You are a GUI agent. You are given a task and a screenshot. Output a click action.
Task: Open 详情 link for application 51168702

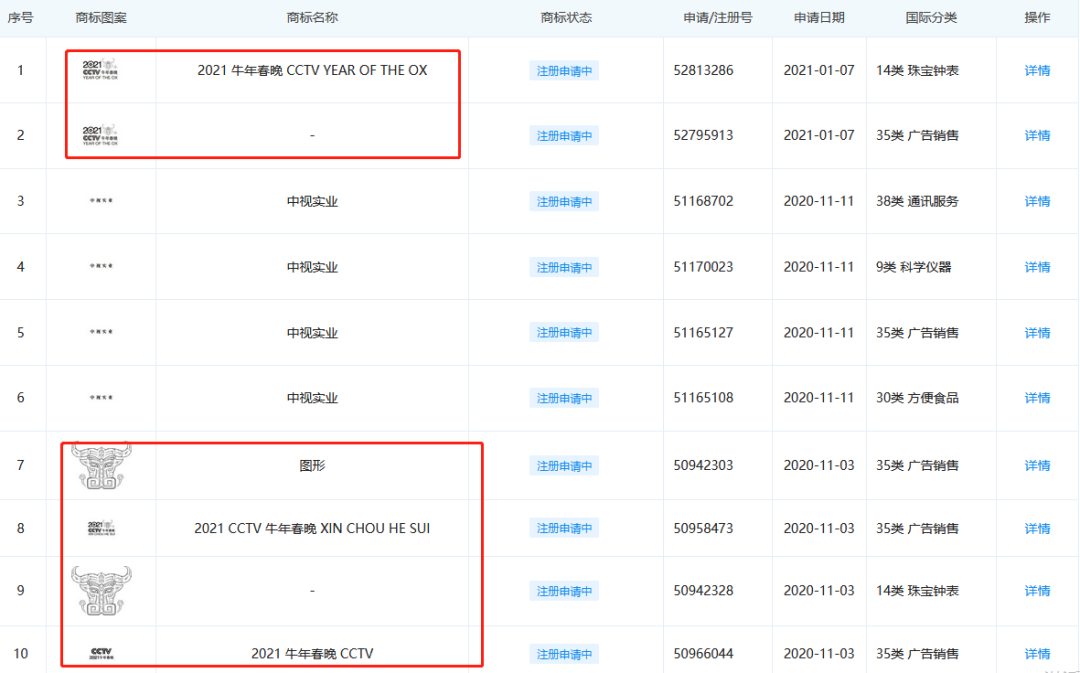[1037, 201]
